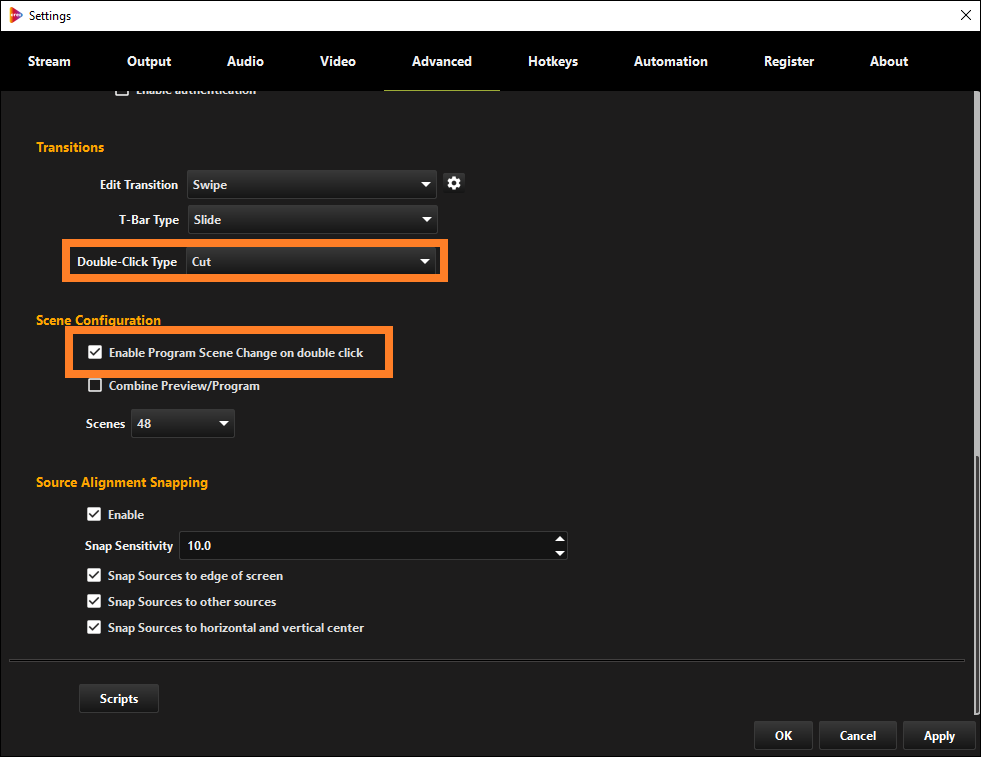Image resolution: width=981 pixels, height=757 pixels.
Task: Click the Snap Sensitivity value field
Action: tap(365, 546)
